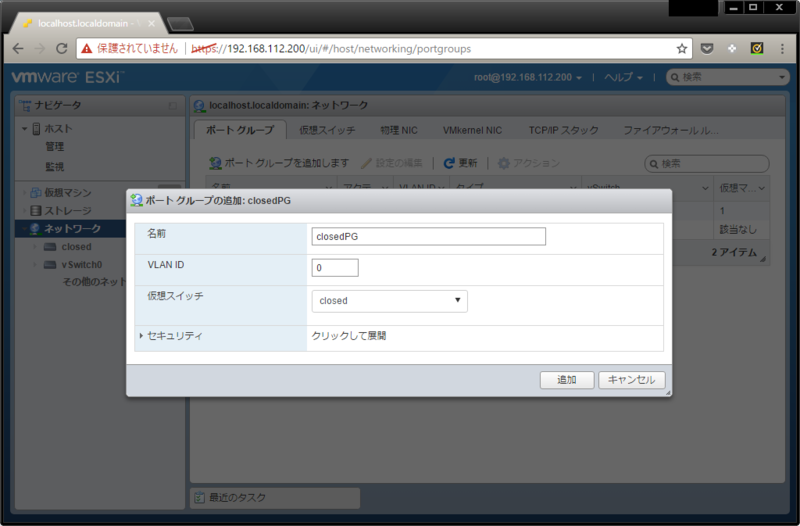Select 管理 under ホスト
The height and width of the screenshot is (526, 800).
pos(55,147)
